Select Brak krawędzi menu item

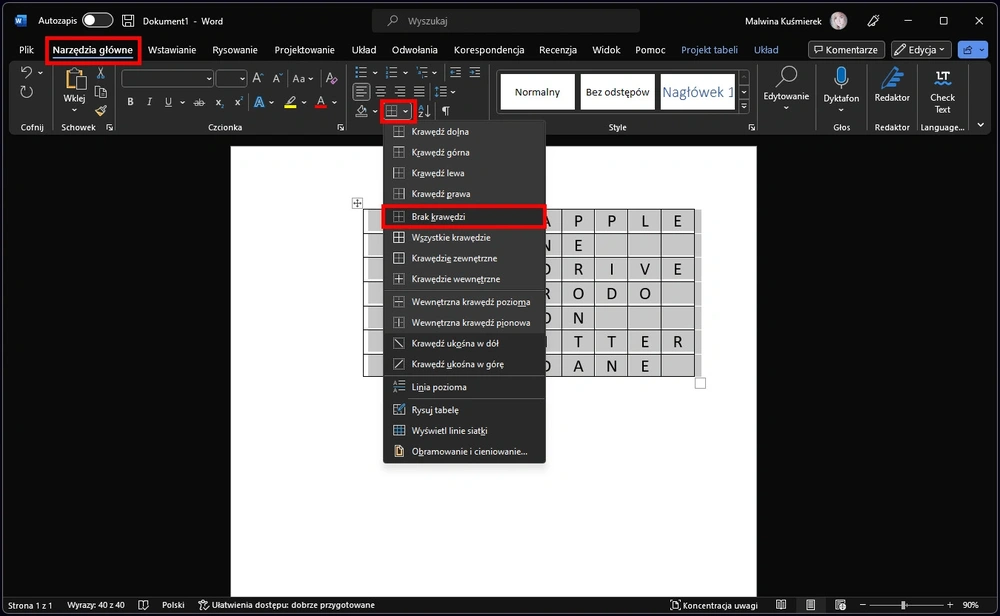click(464, 217)
